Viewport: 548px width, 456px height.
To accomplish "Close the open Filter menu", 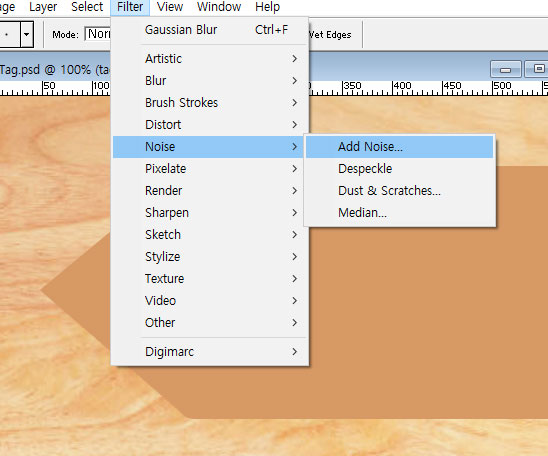I will [x=130, y=7].
